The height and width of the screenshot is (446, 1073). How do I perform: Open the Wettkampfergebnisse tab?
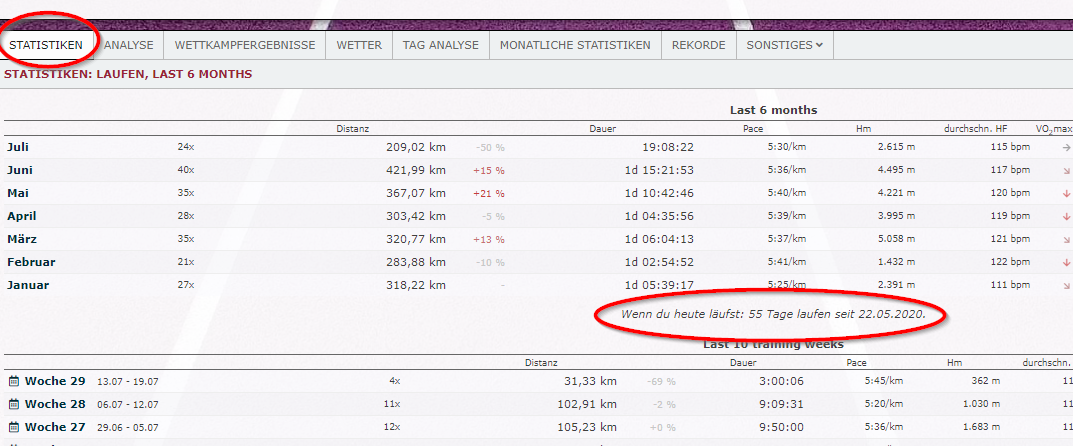click(x=245, y=45)
